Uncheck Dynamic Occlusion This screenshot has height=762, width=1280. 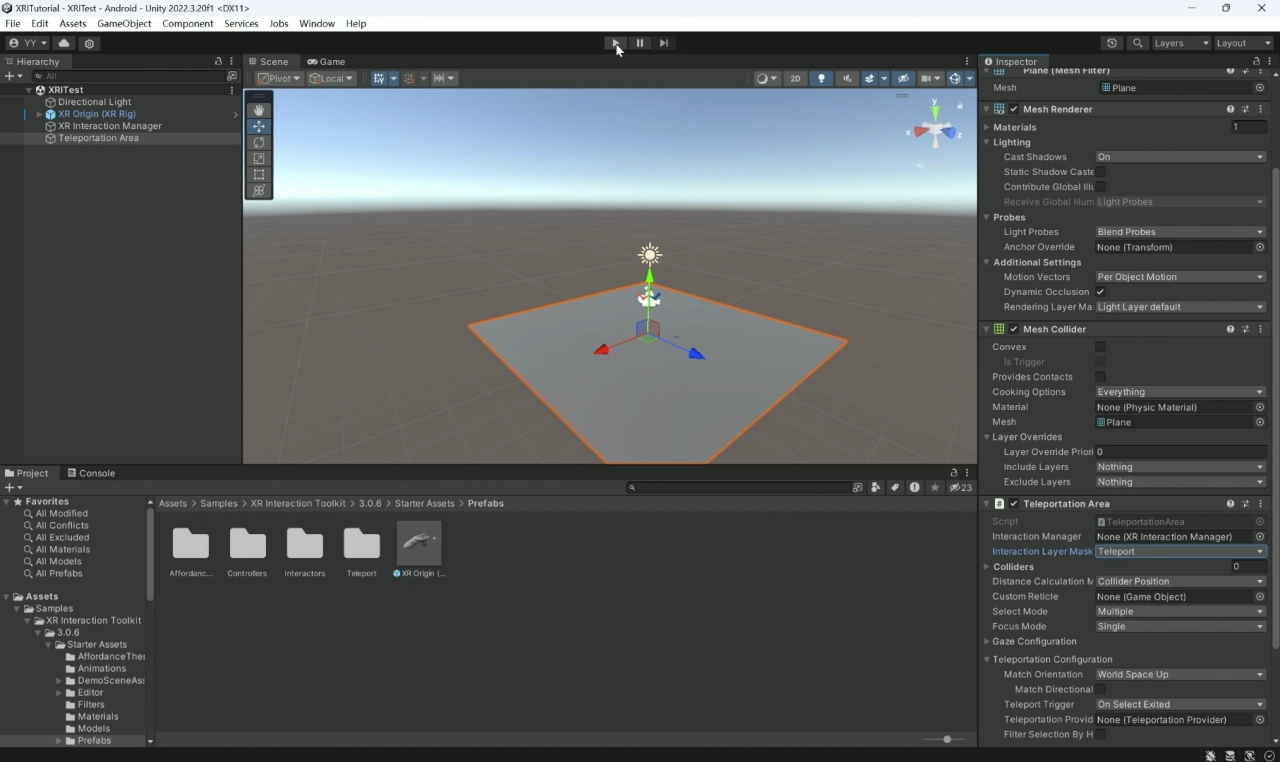(x=1100, y=292)
